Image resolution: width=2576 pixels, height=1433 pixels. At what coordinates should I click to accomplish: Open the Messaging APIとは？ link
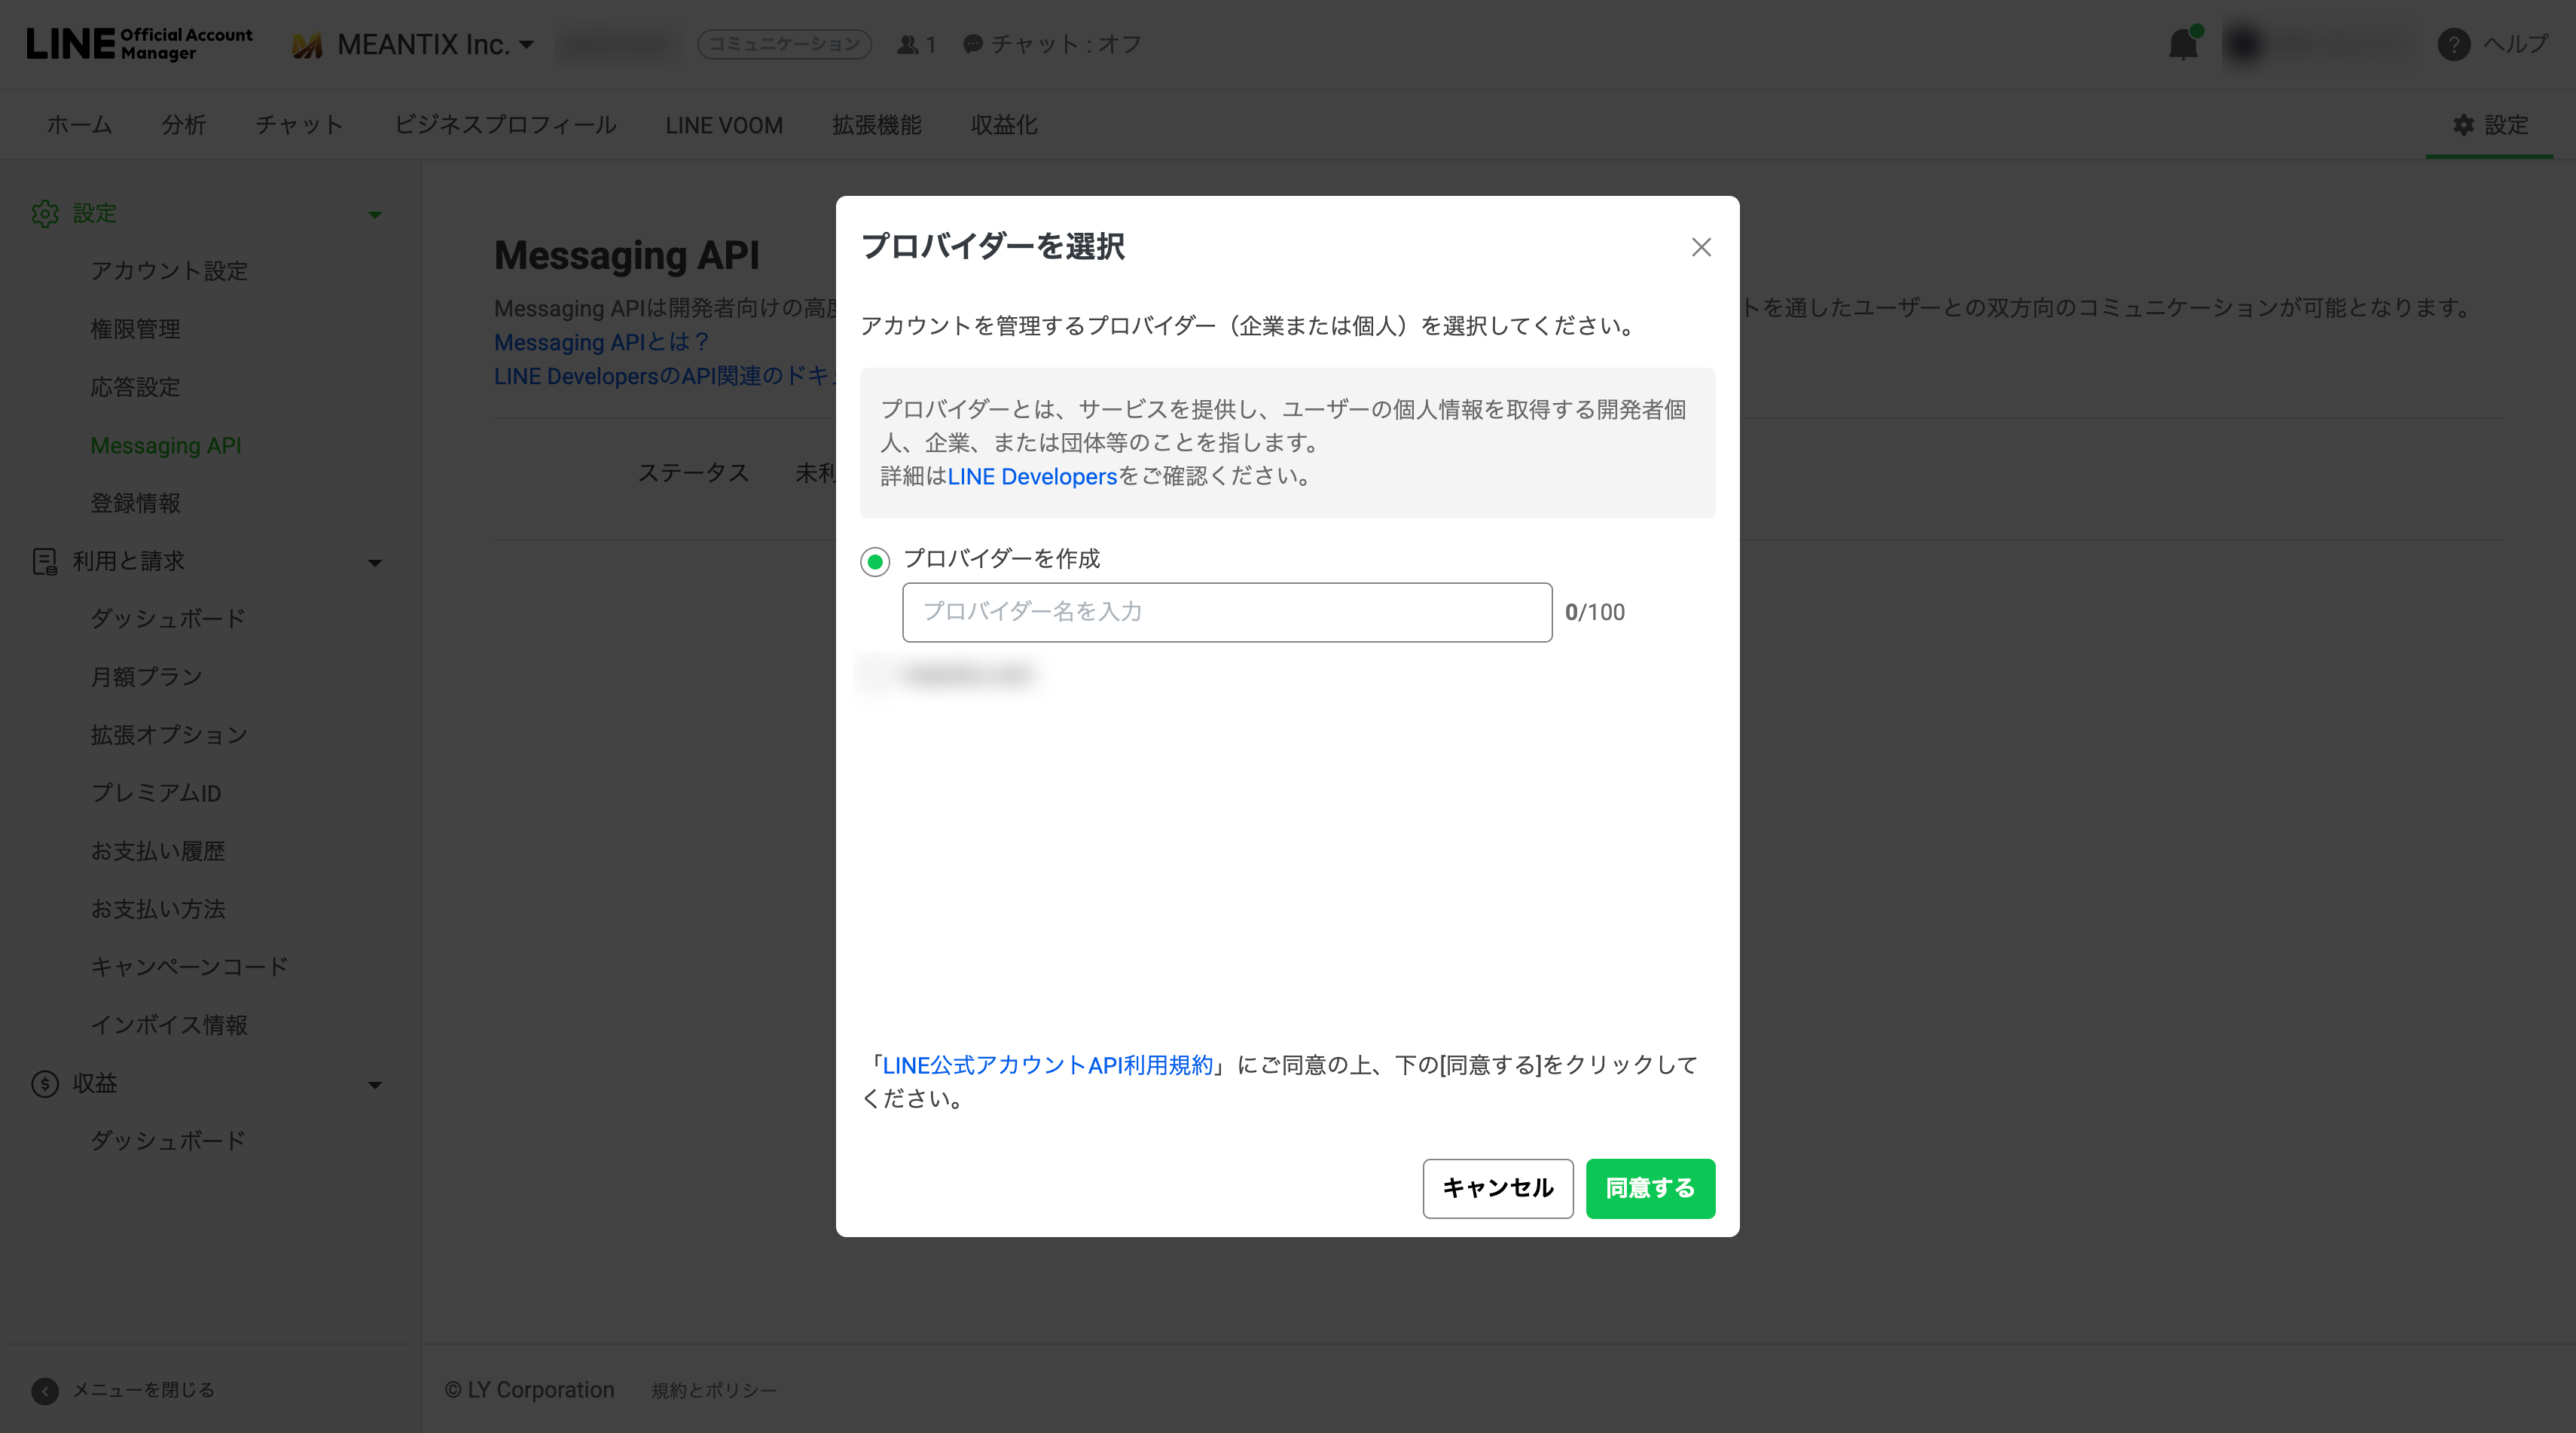[x=601, y=342]
